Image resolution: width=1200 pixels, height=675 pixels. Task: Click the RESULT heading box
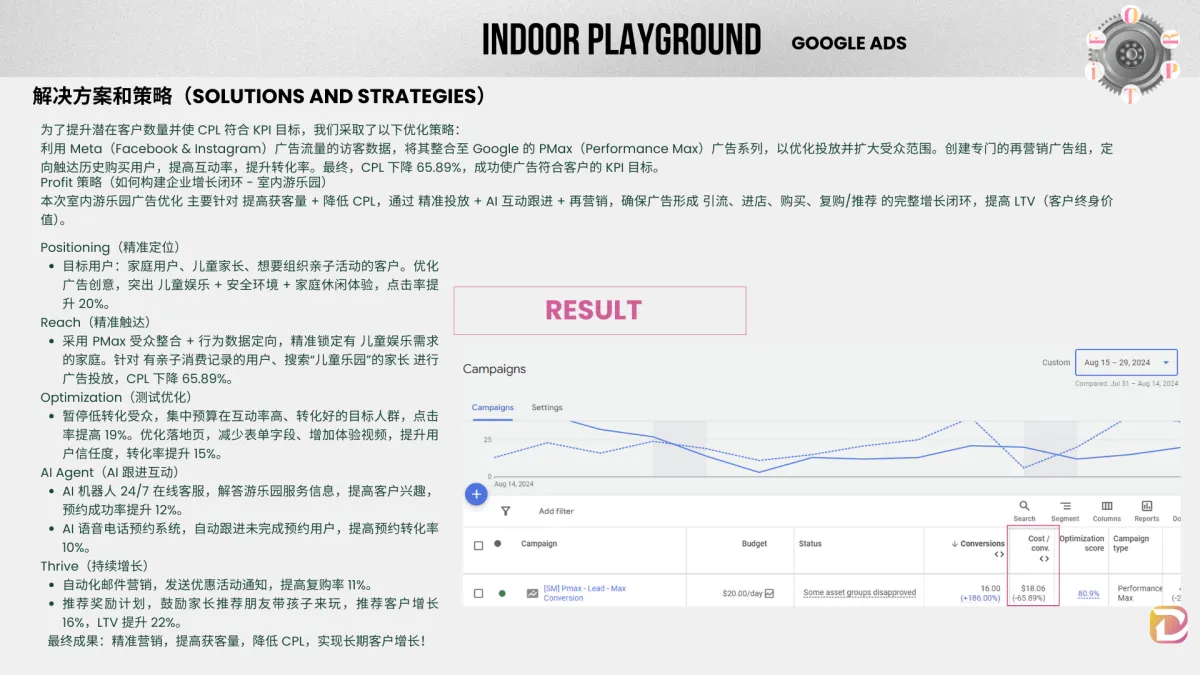(x=600, y=310)
